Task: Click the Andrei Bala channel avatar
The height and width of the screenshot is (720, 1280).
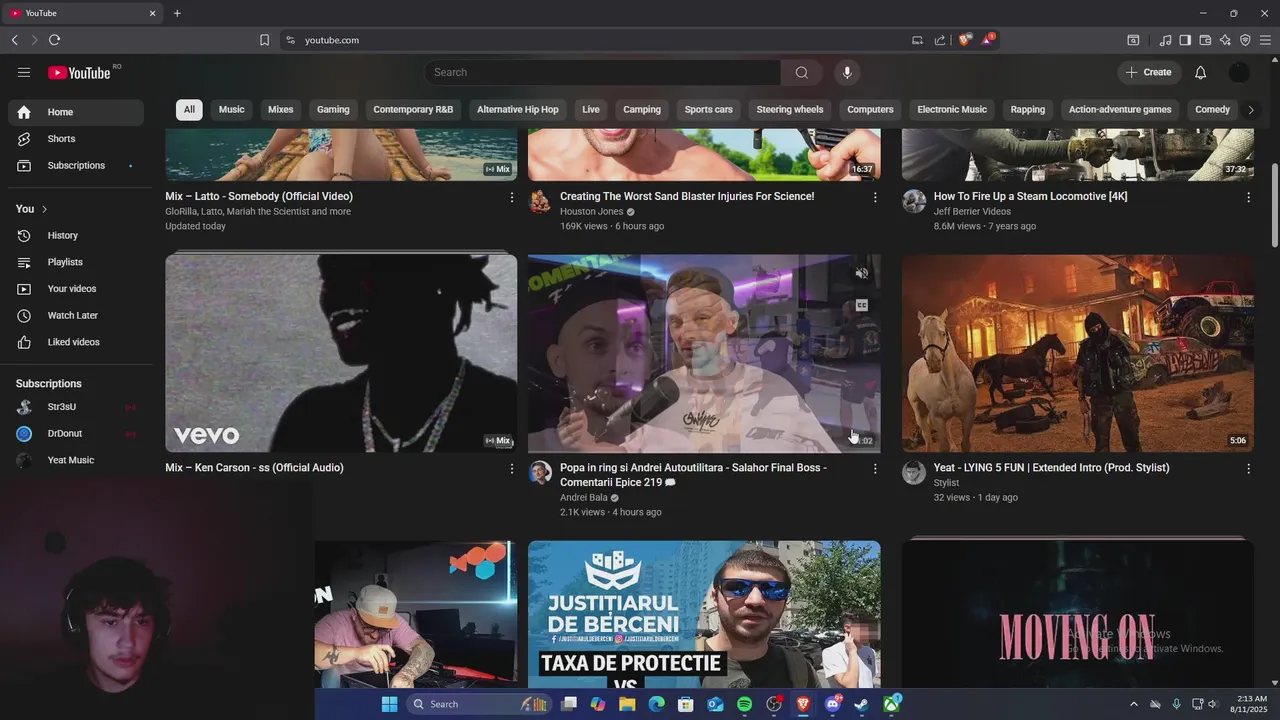Action: click(540, 473)
